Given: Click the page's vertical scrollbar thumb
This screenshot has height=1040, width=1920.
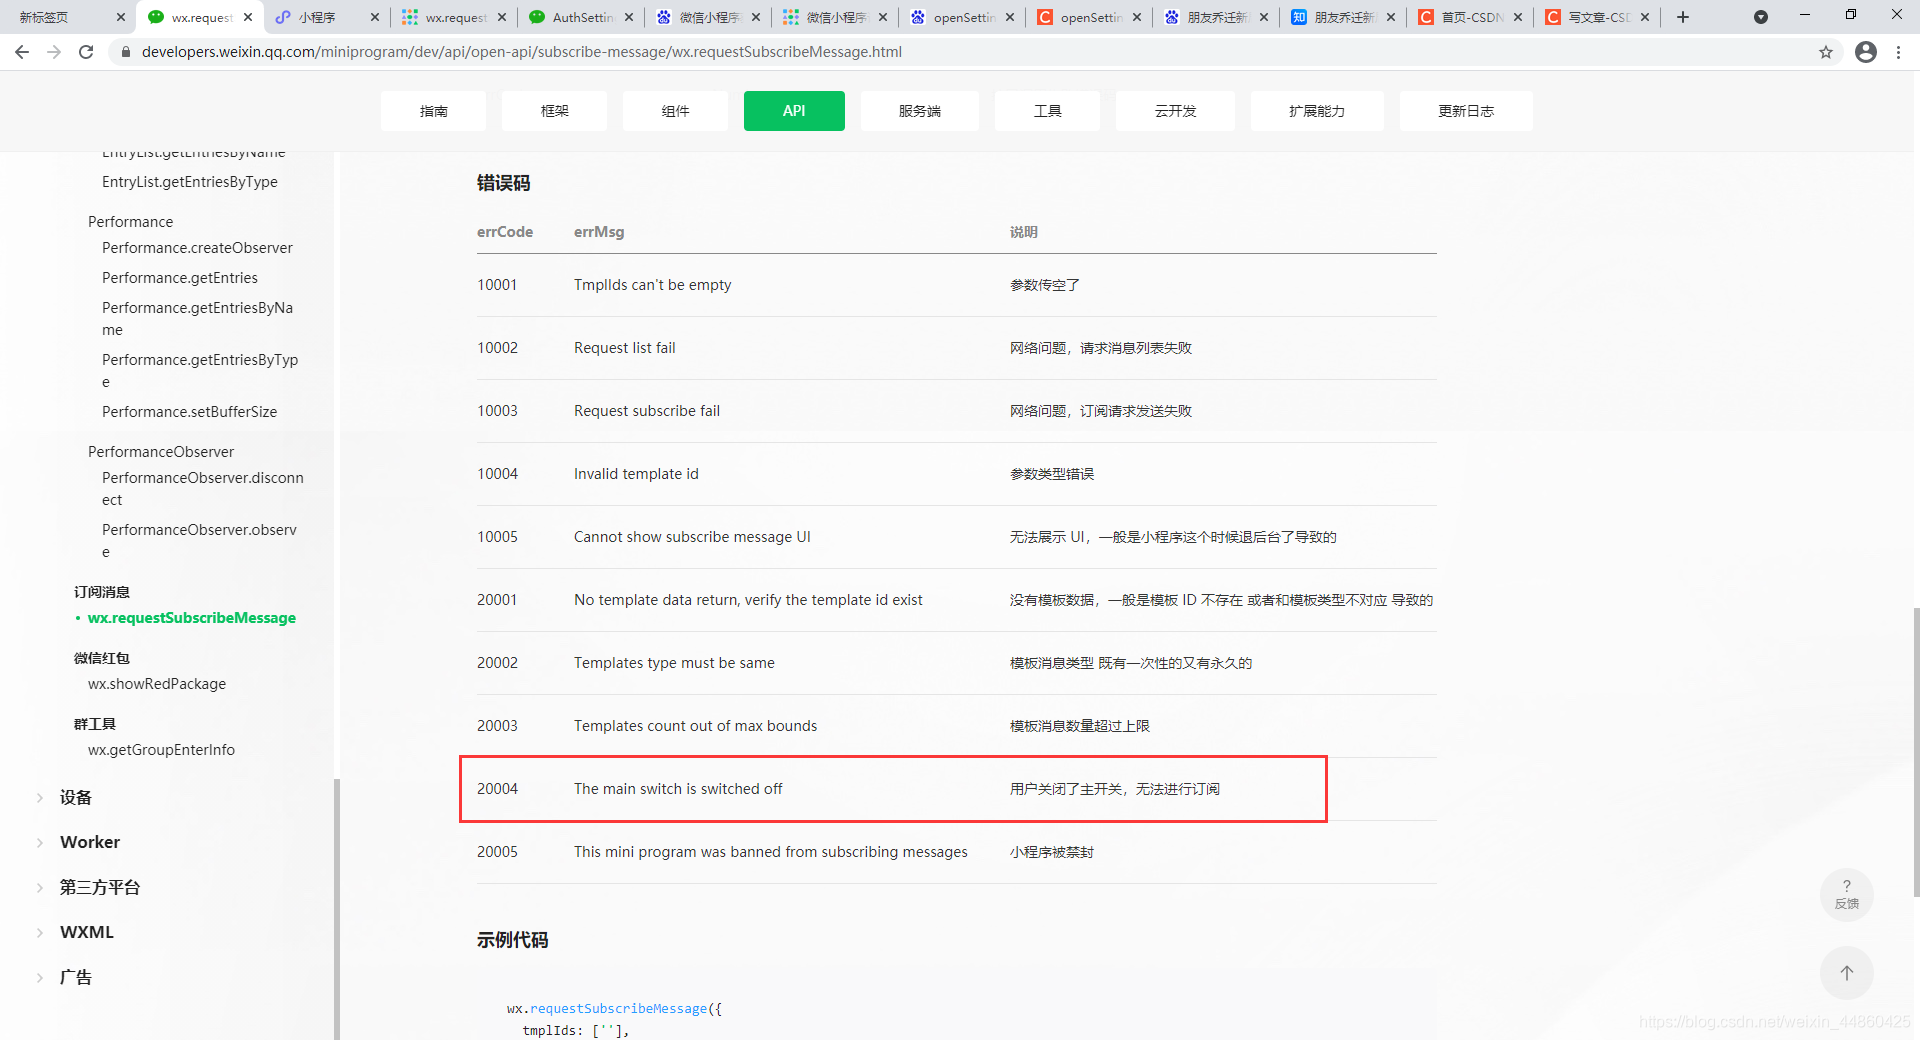Looking at the screenshot, I should tap(1915, 752).
